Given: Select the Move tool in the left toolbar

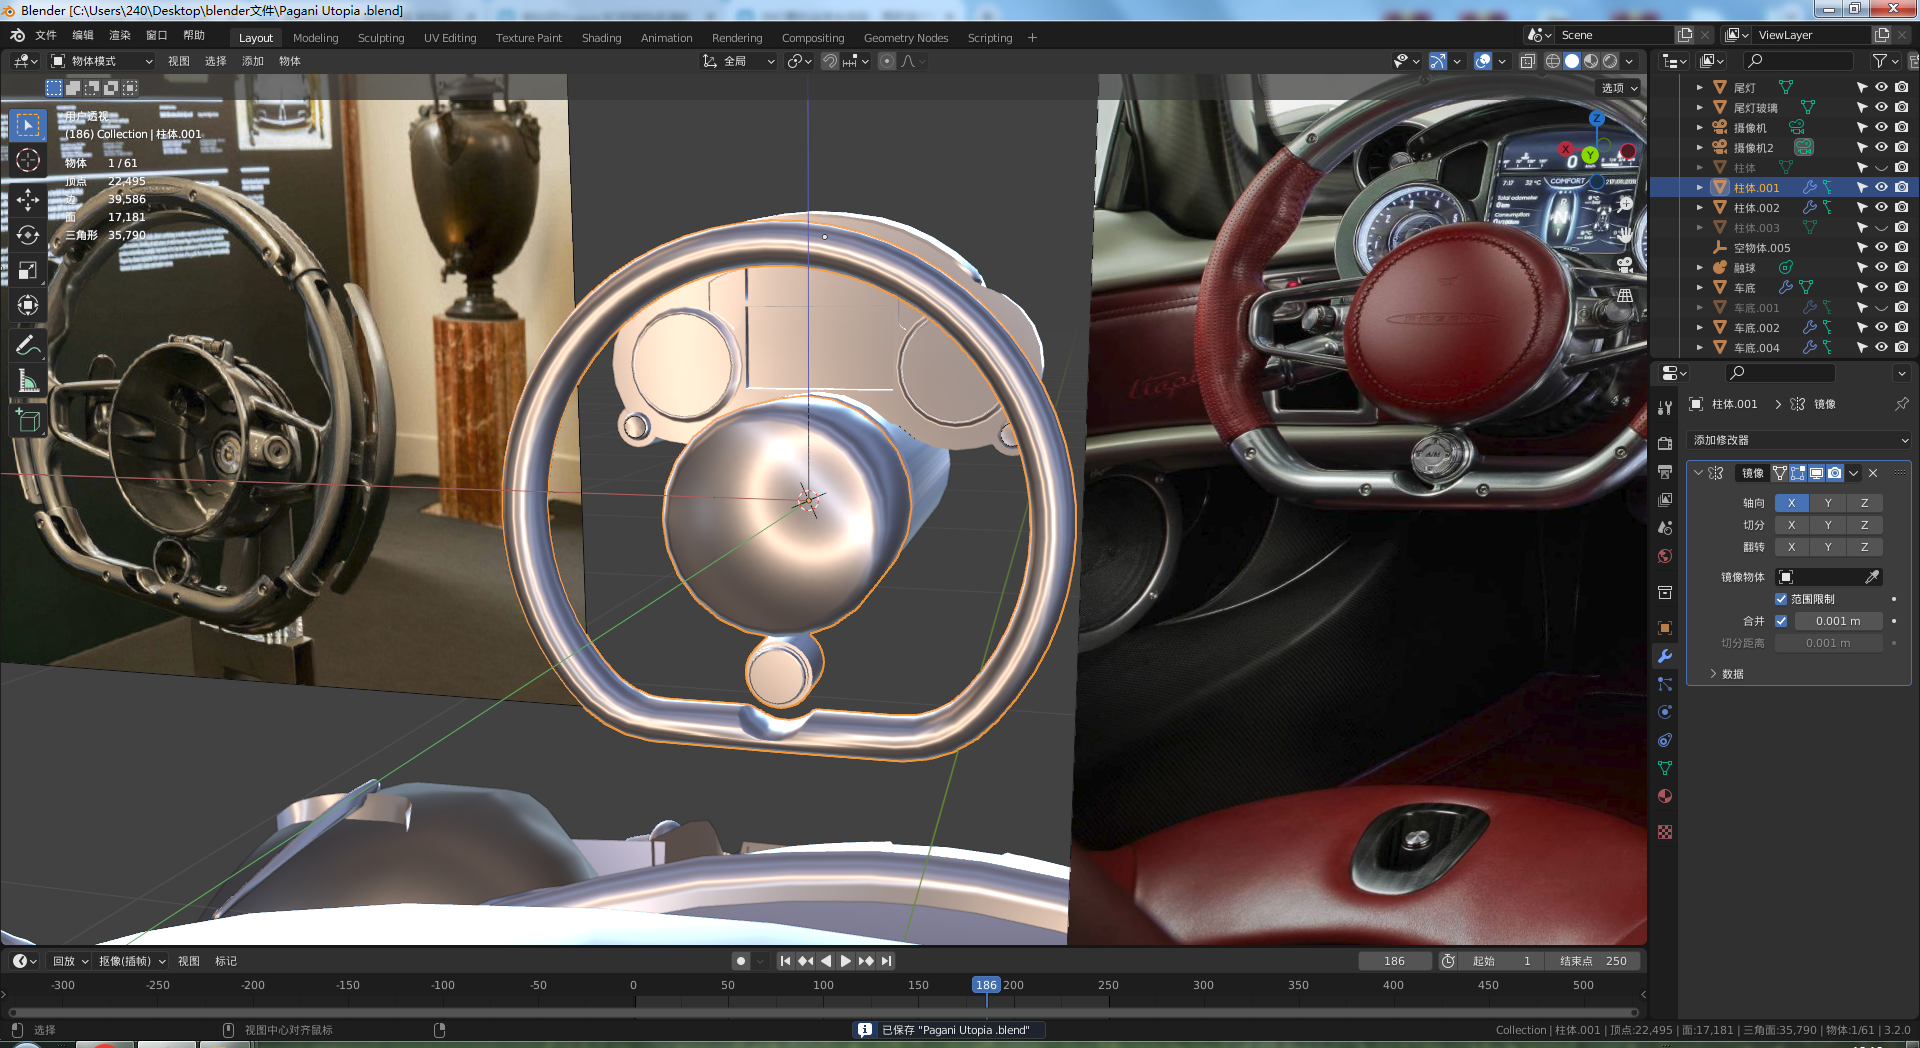Looking at the screenshot, I should (x=28, y=200).
